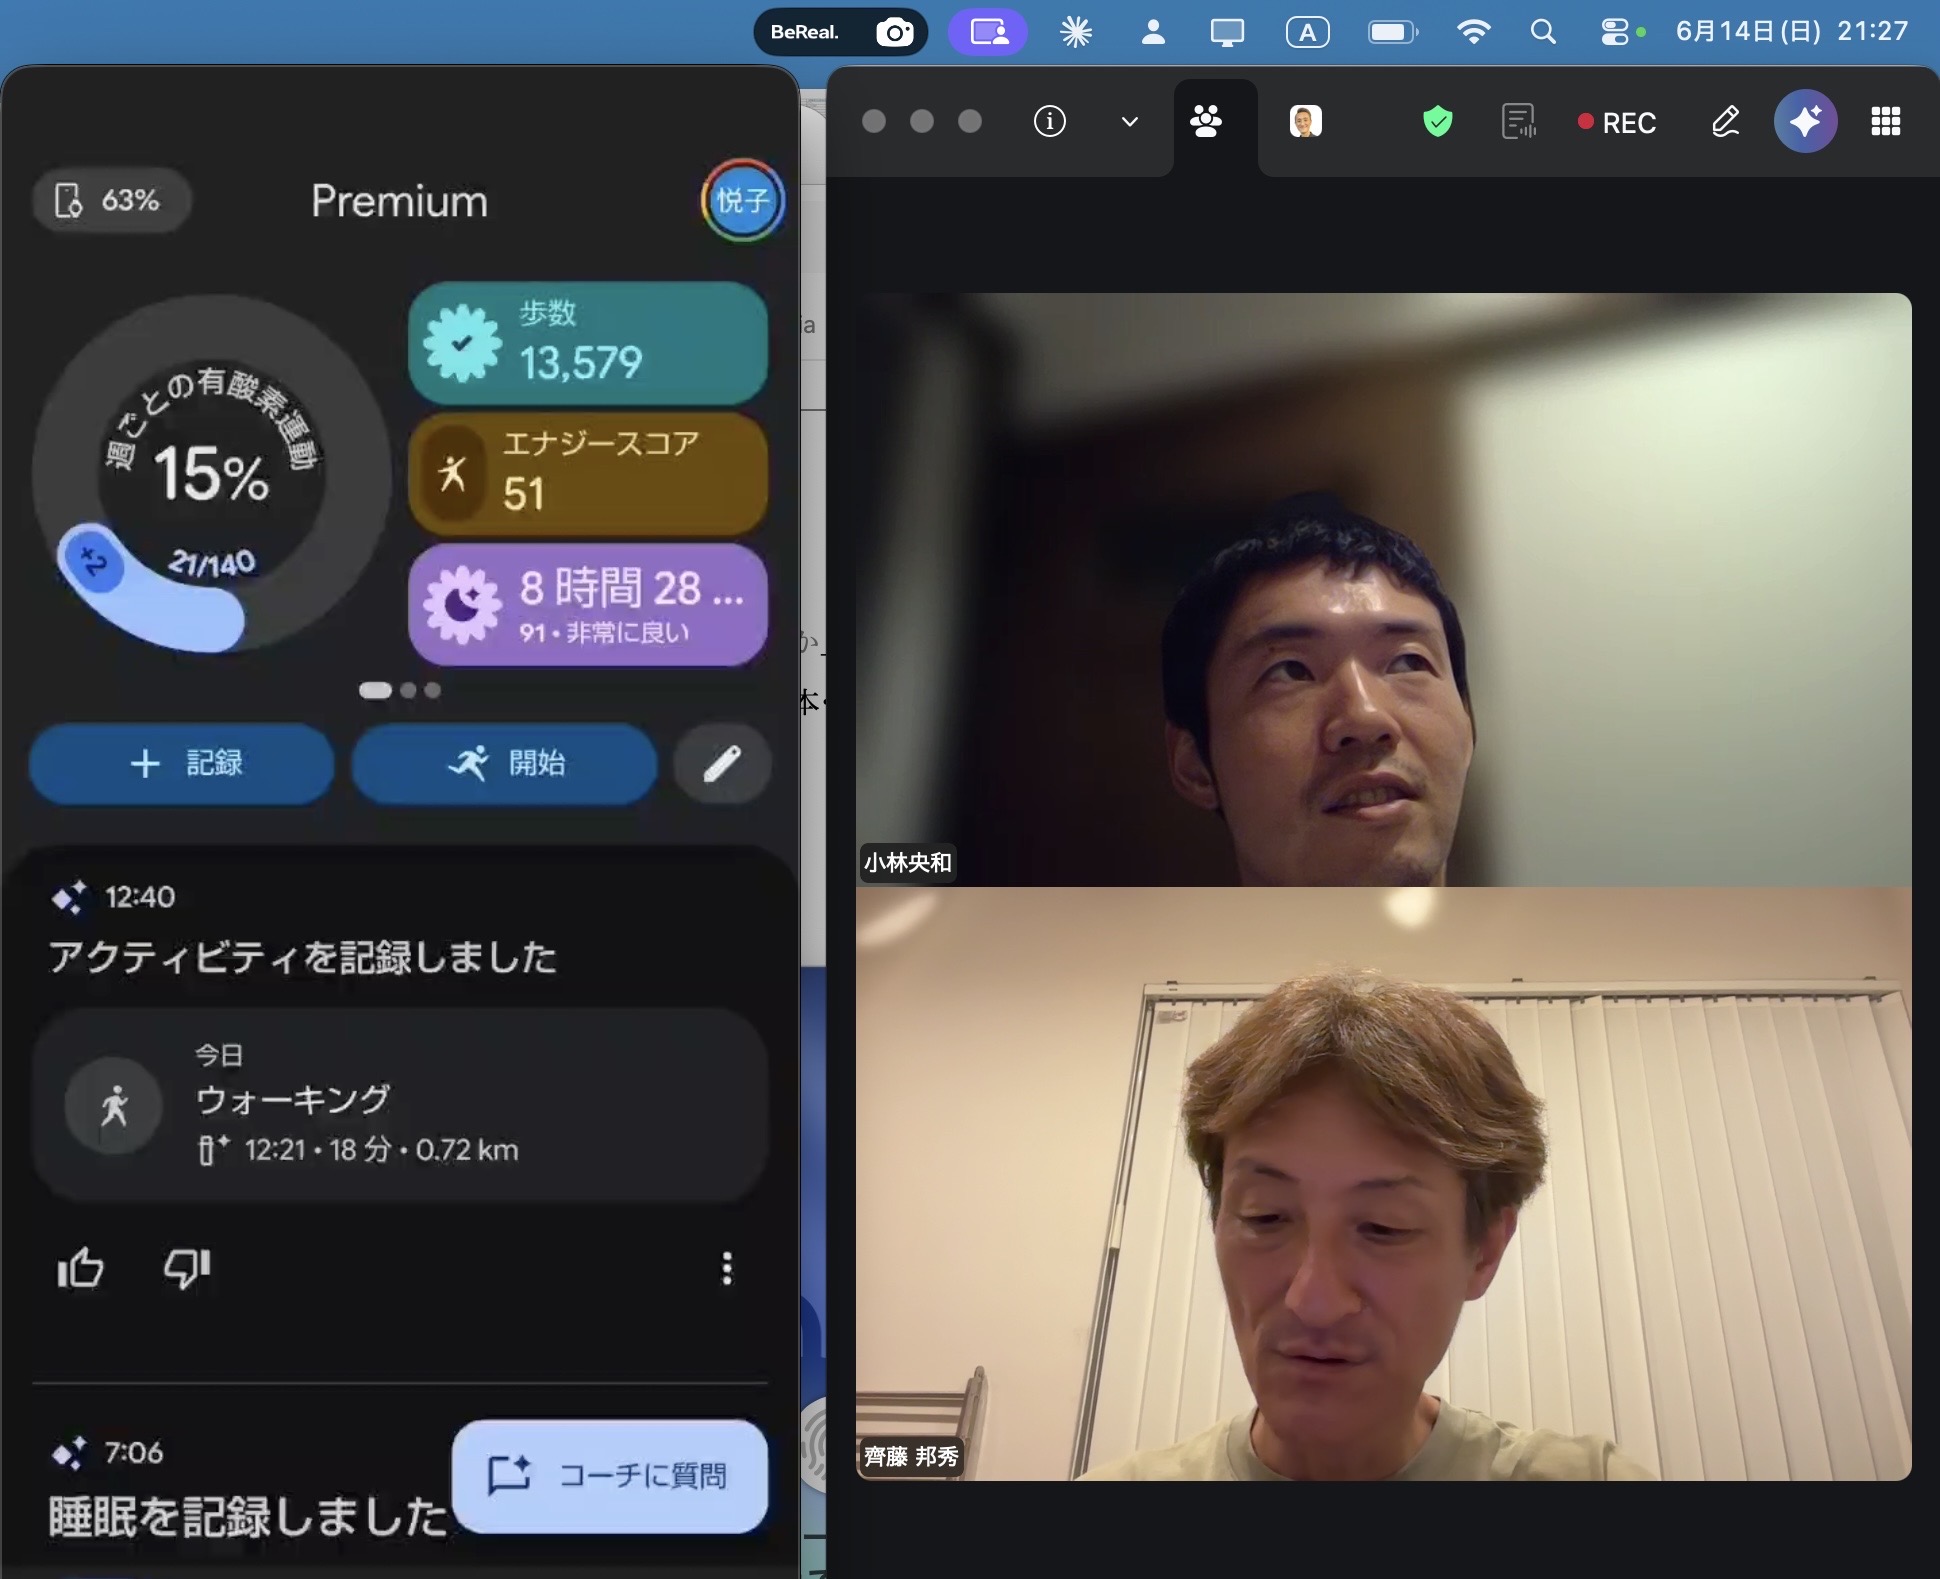Open the AI companion sparkle button

[1805, 122]
